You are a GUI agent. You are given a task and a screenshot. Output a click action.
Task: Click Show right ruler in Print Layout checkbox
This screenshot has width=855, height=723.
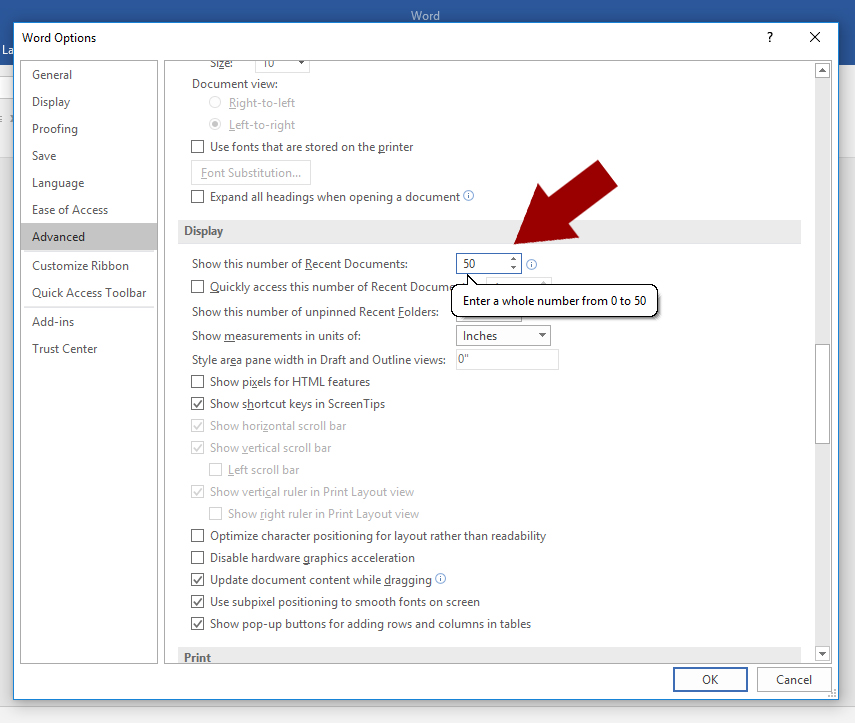tap(215, 514)
